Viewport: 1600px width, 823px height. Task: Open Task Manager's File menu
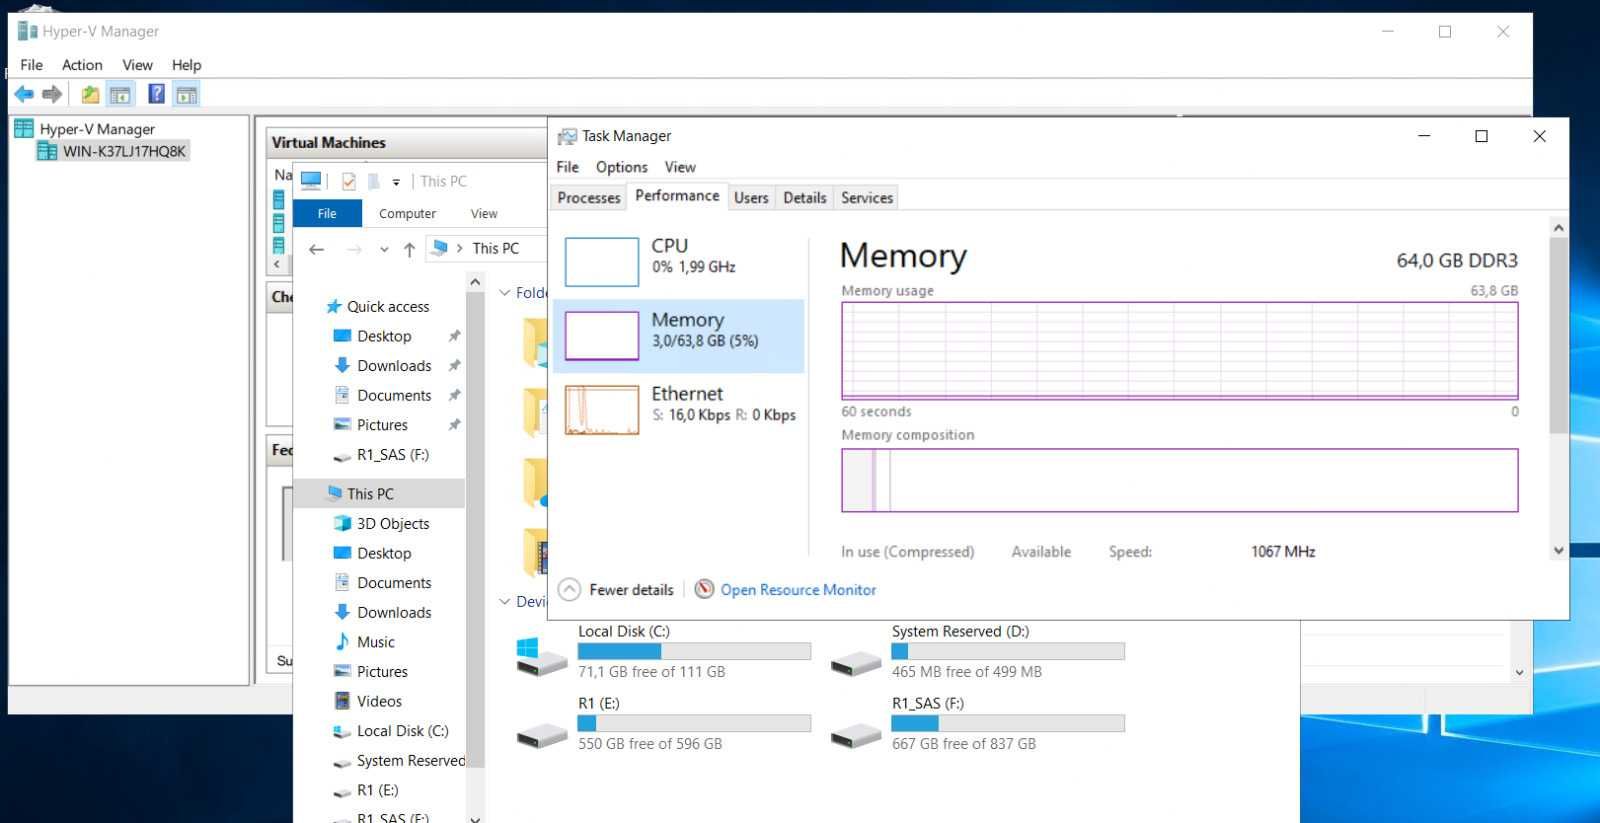567,167
